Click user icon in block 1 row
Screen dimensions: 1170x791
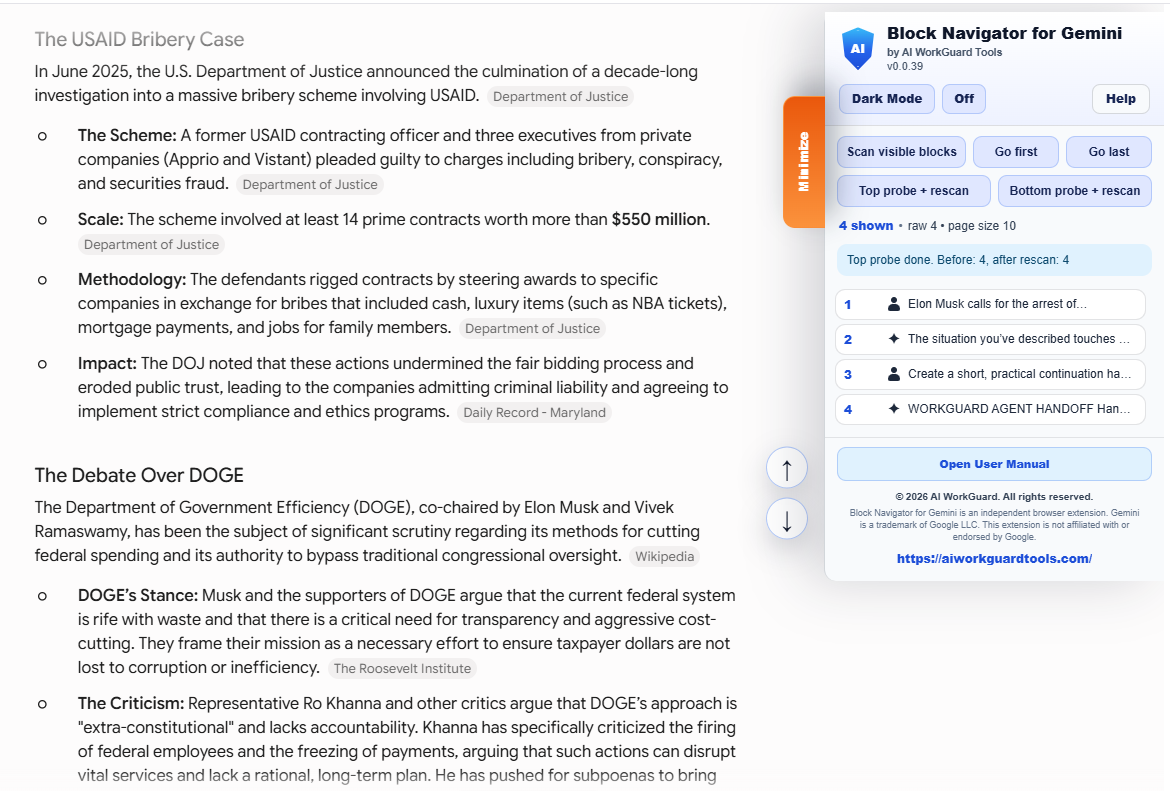(x=893, y=304)
